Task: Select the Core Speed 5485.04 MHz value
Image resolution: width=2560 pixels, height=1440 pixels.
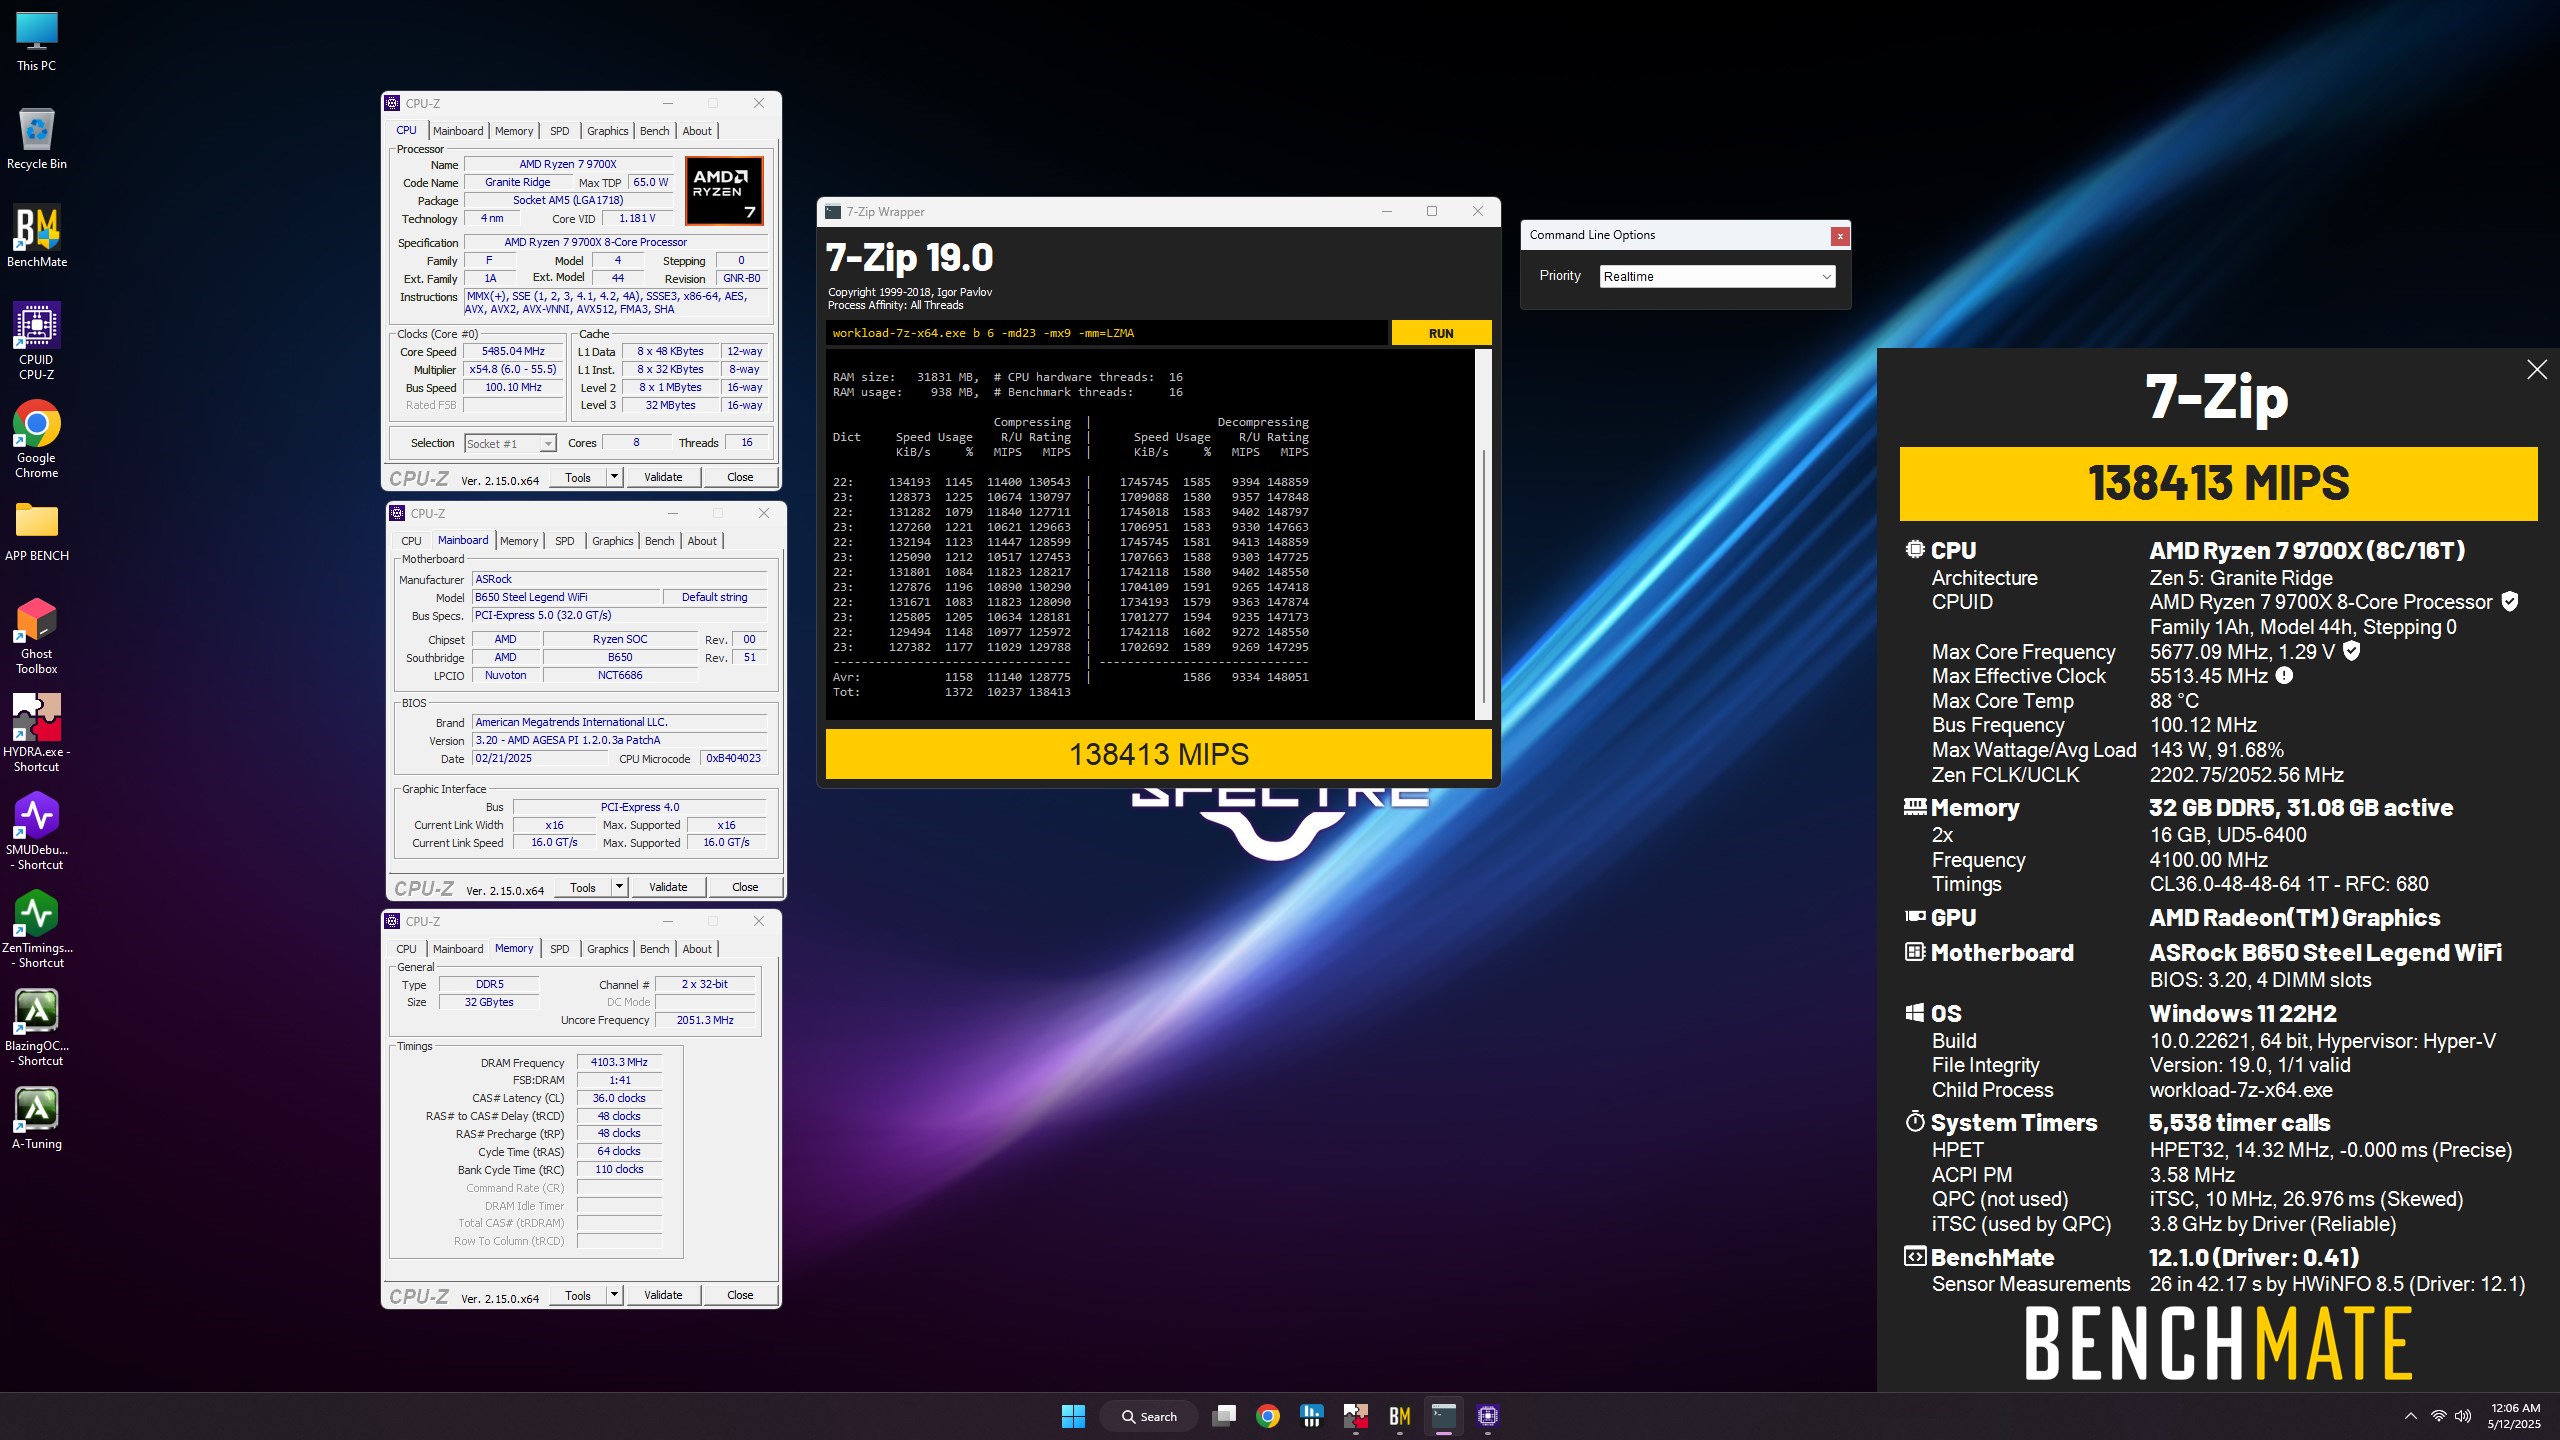Action: coord(513,351)
